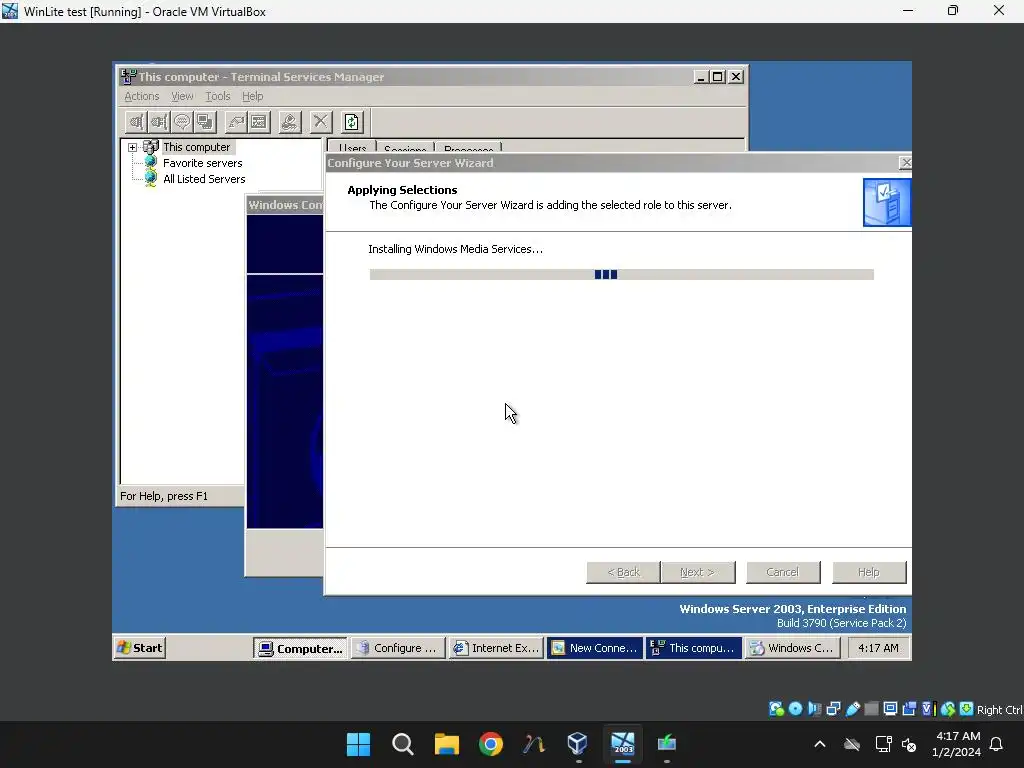Click the Next button in the wizard
The width and height of the screenshot is (1024, 768).
[697, 572]
